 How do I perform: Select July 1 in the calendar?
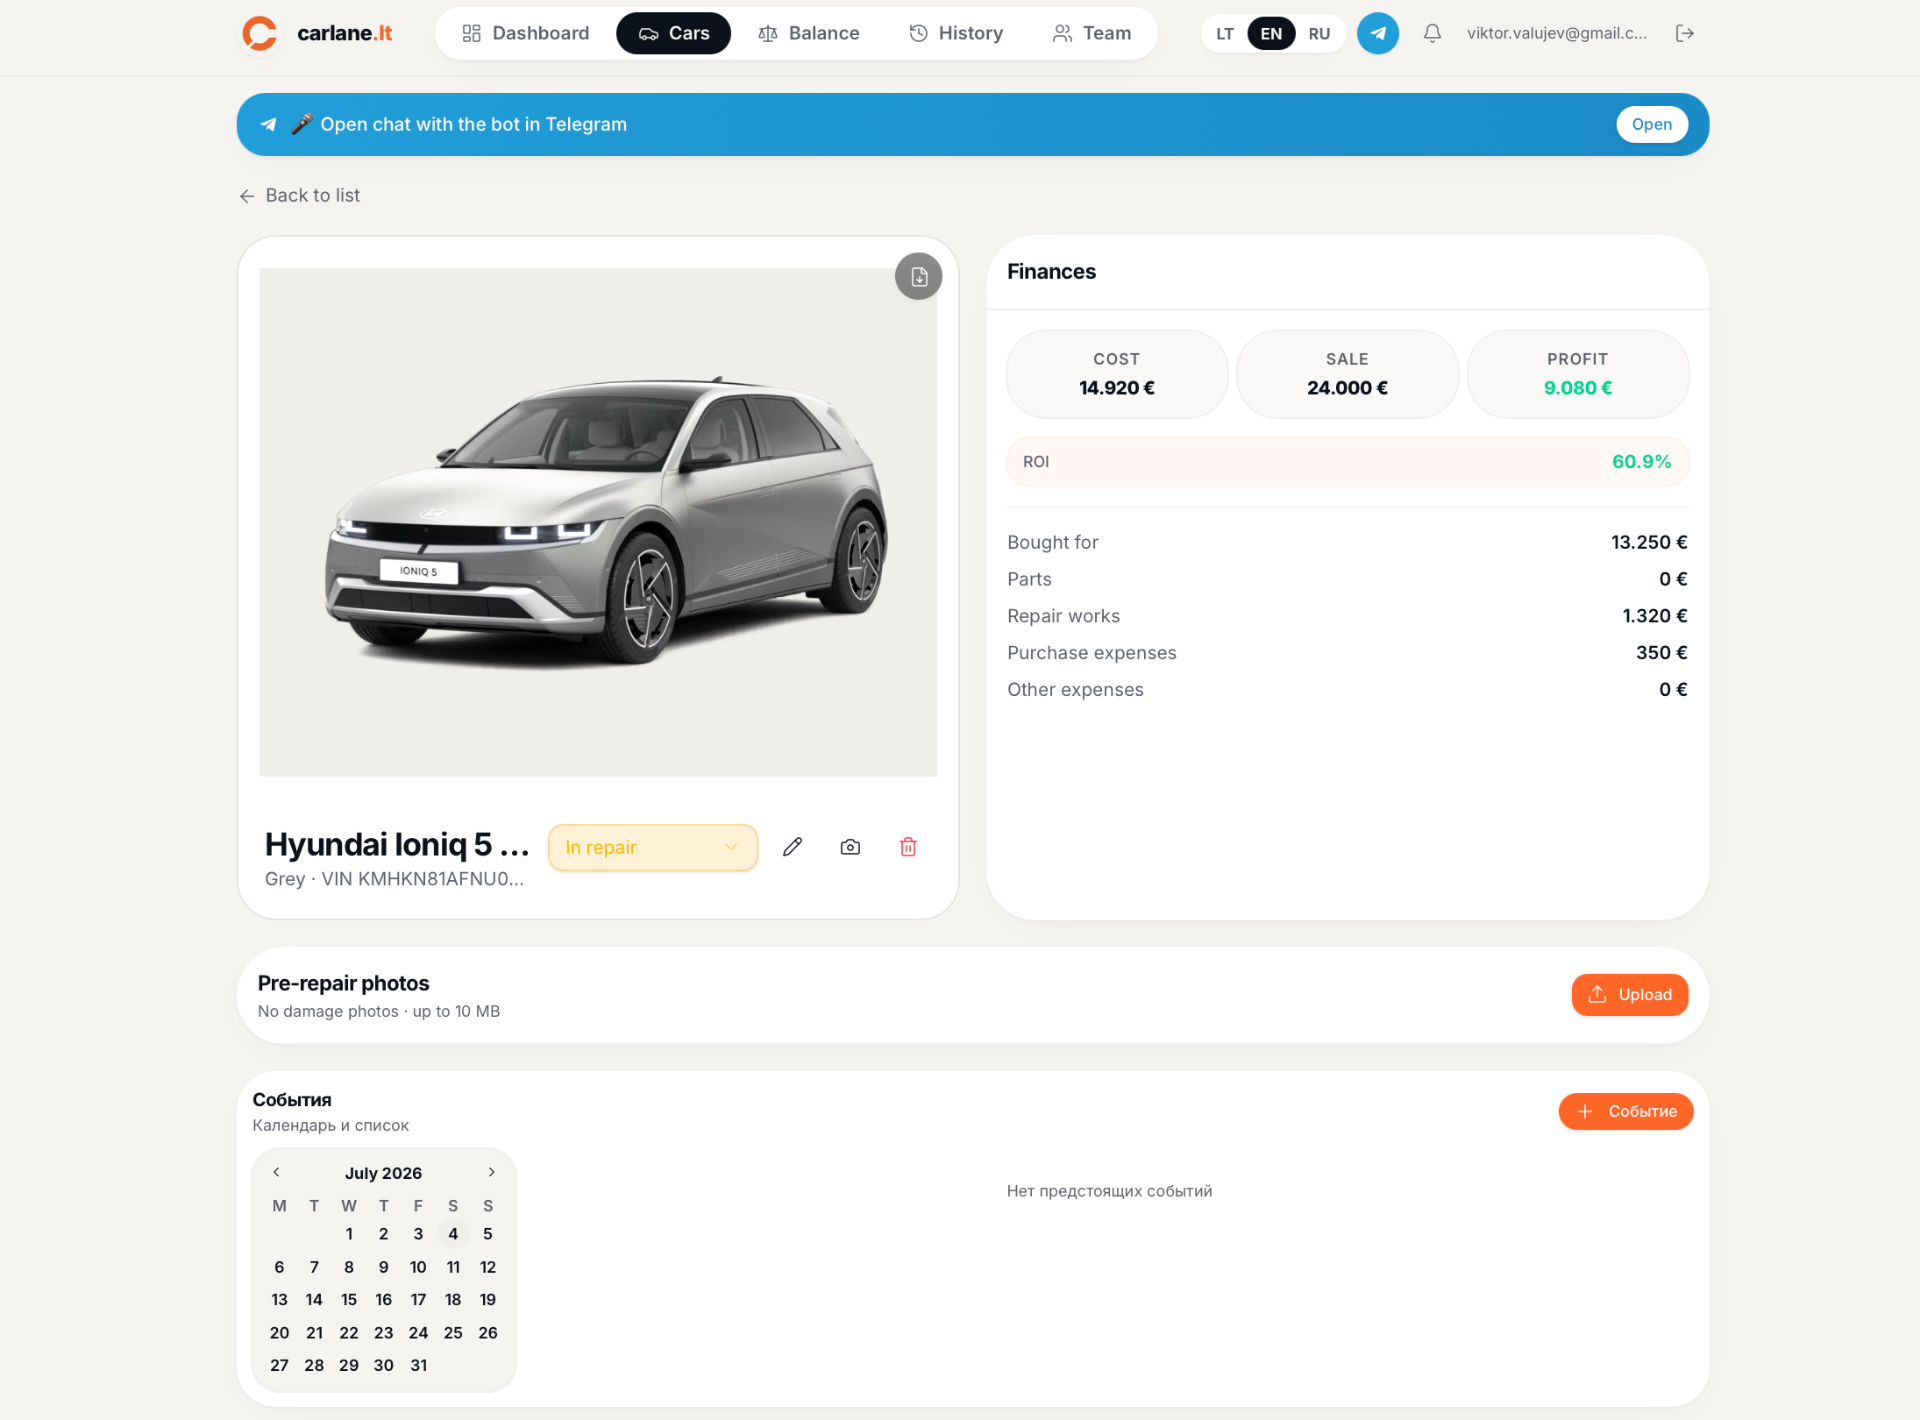(349, 1234)
